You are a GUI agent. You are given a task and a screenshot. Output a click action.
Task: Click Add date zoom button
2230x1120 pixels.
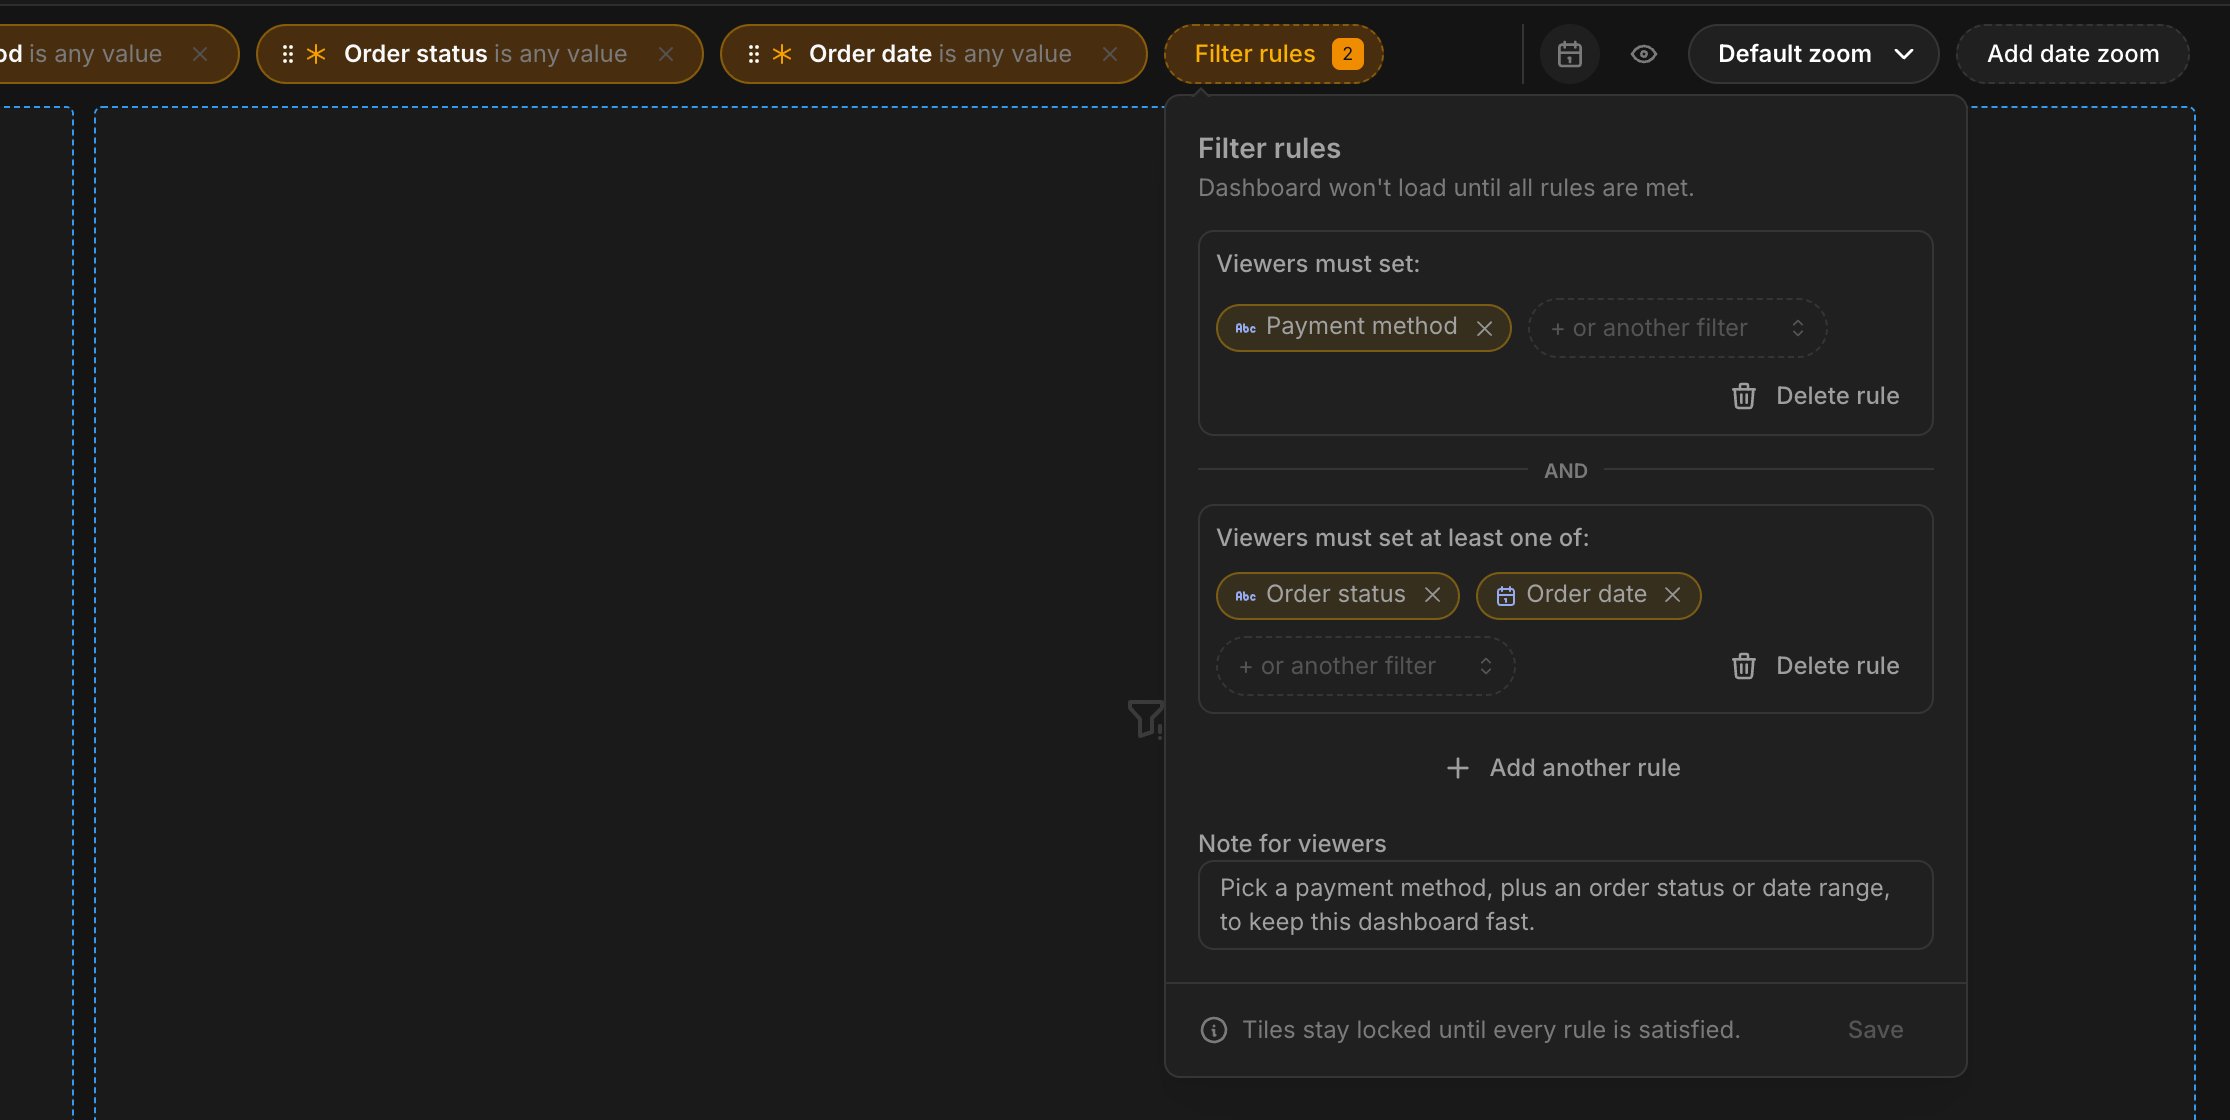(x=2072, y=54)
